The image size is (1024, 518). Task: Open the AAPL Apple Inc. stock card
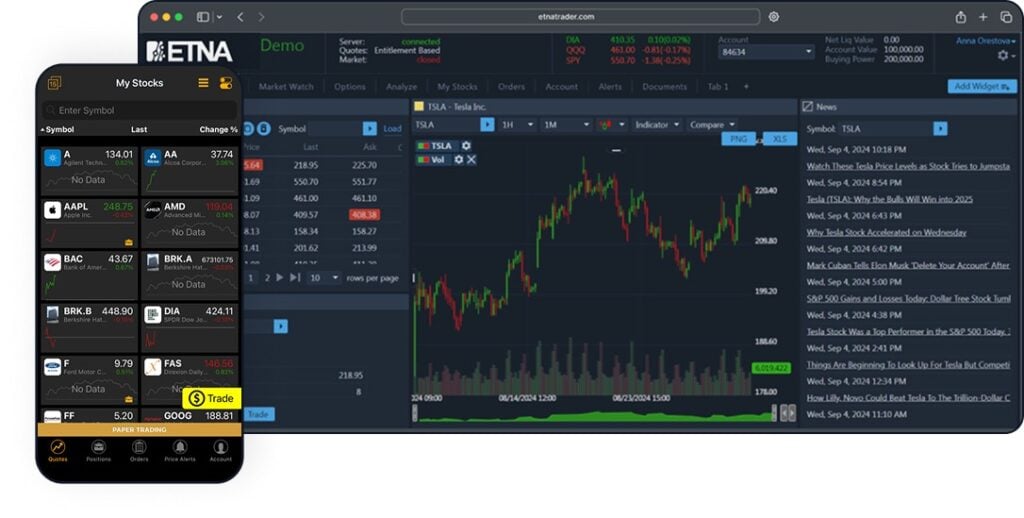(89, 223)
